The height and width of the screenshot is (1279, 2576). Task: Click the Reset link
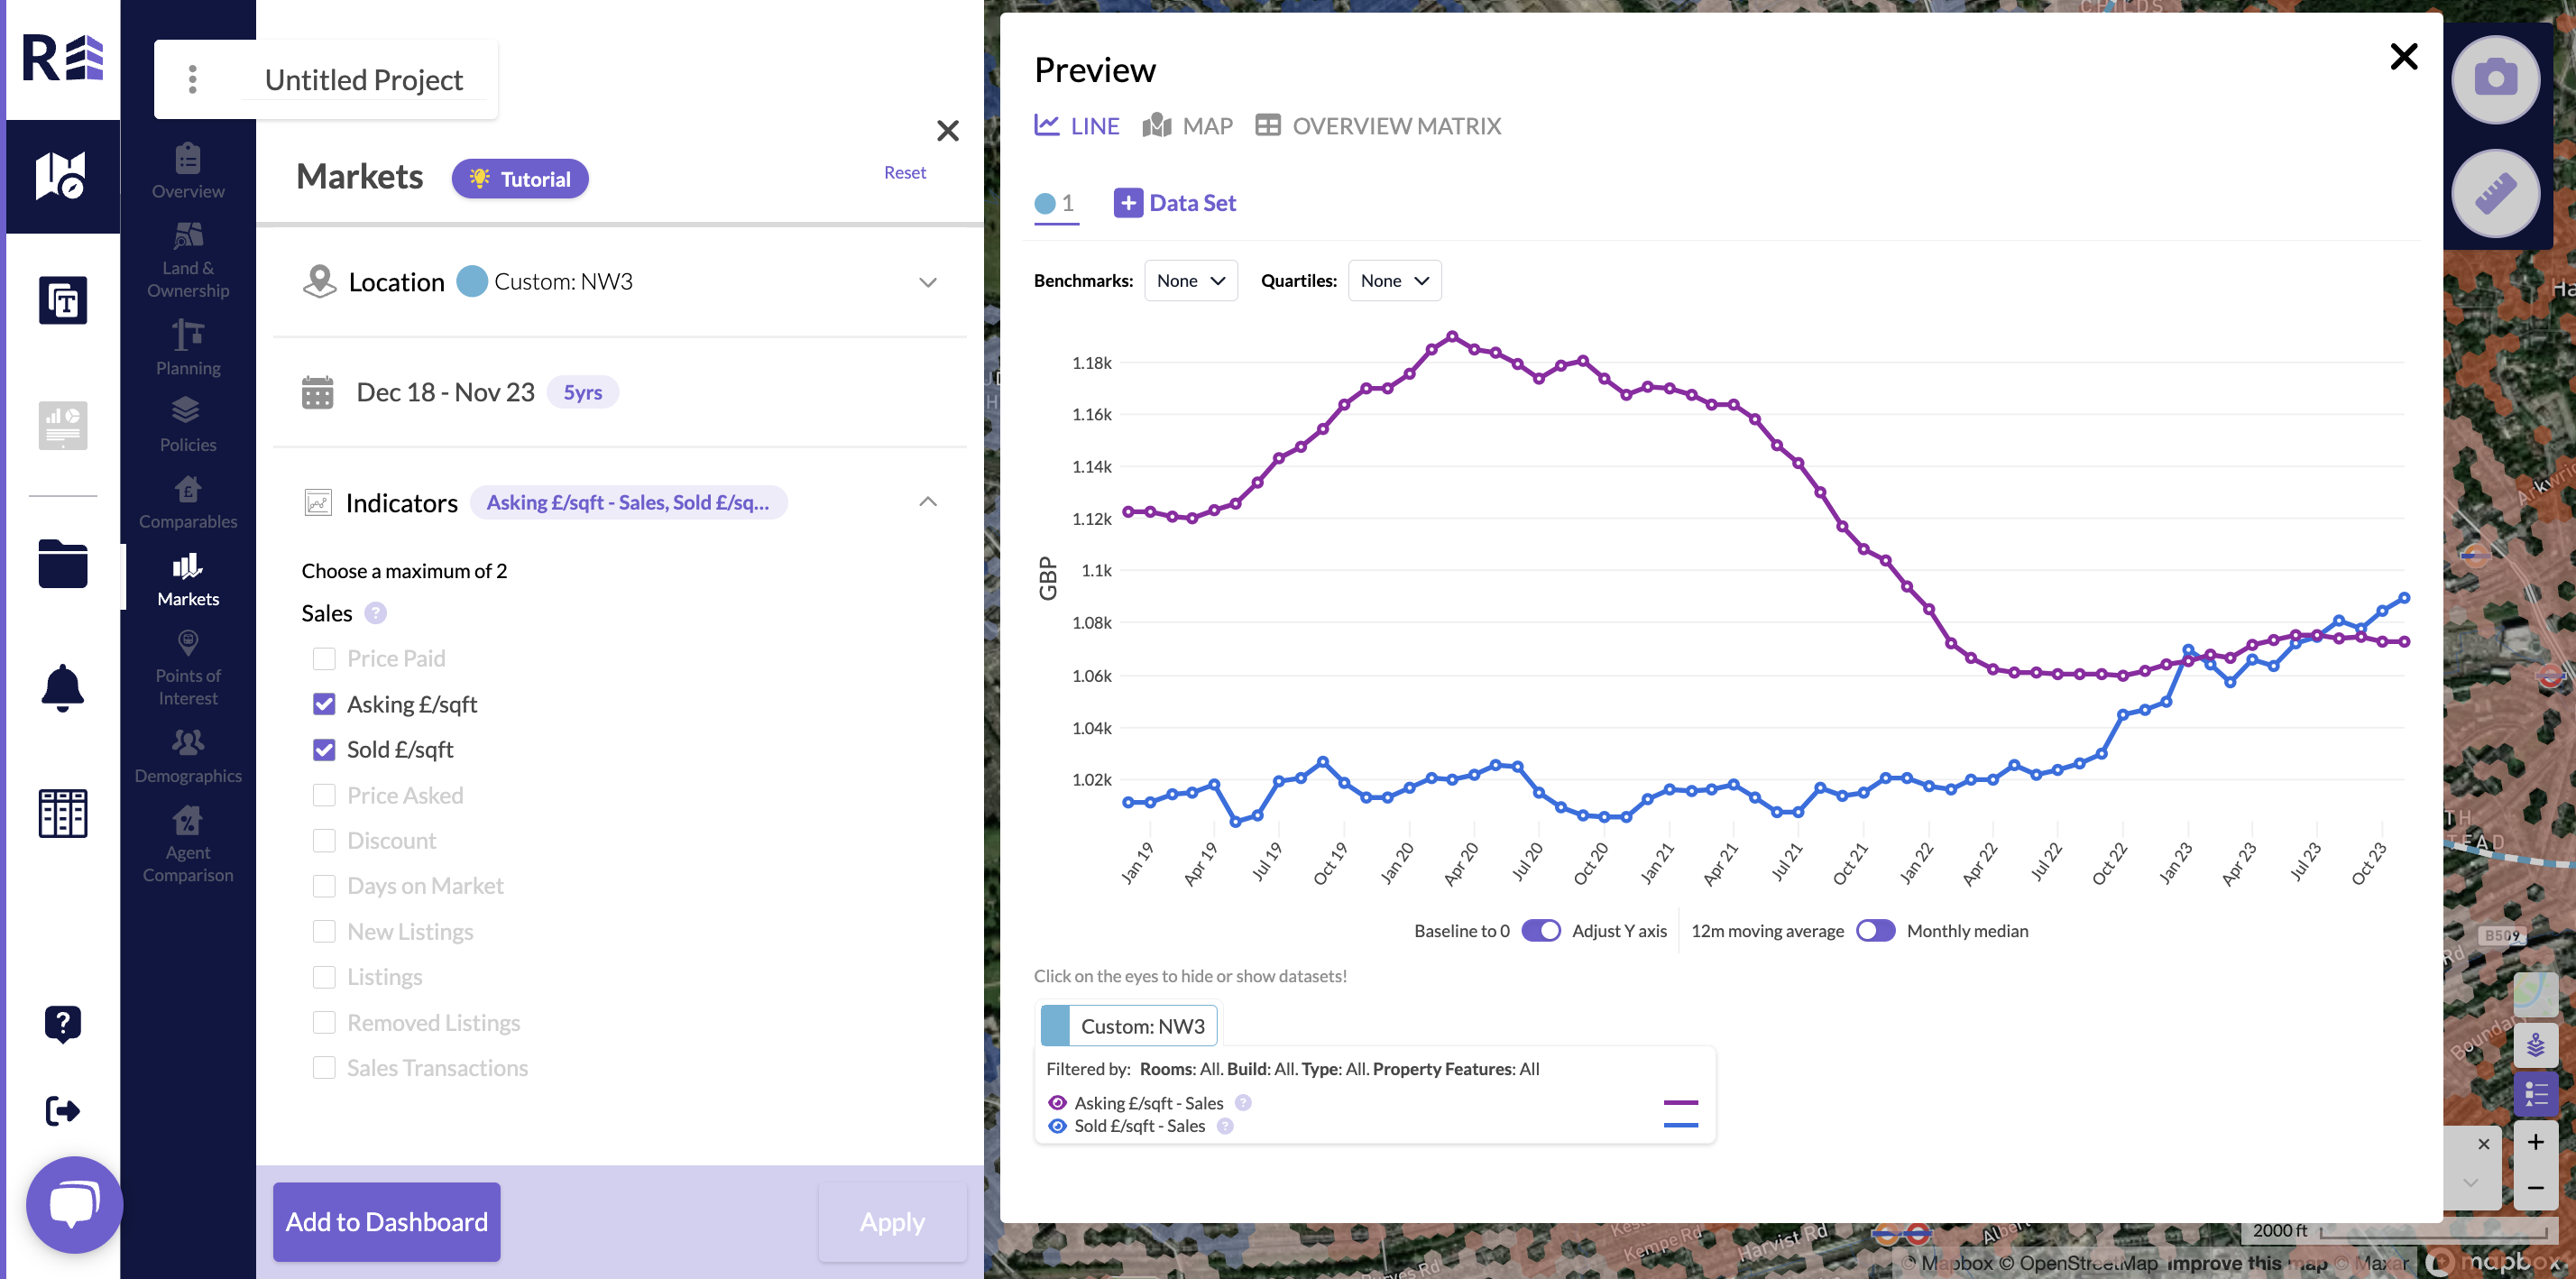pyautogui.click(x=904, y=172)
